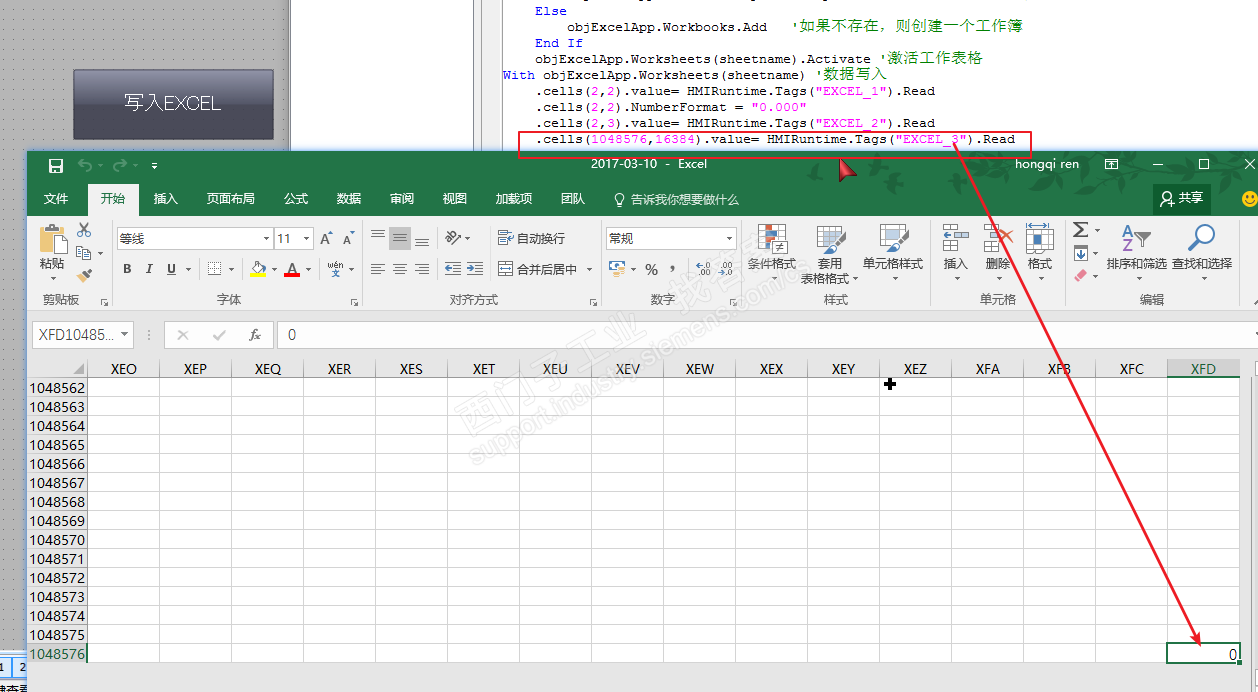Click the phonetic guide (wén) icon
1258x692 pixels.
335,269
